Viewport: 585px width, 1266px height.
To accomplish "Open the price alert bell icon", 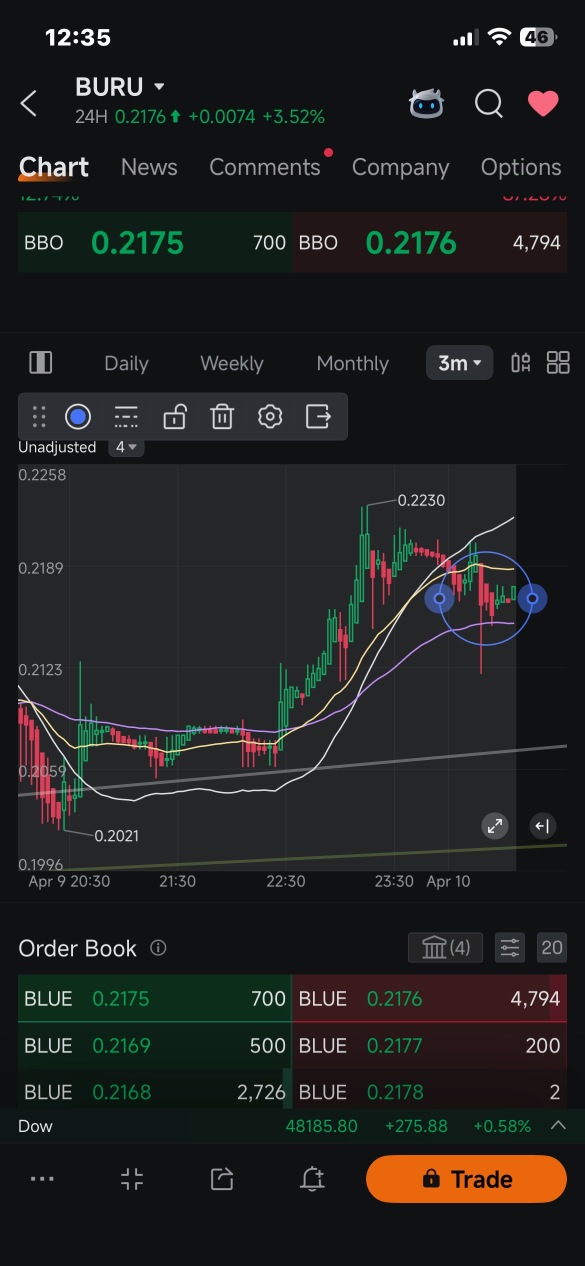I will click(x=312, y=1179).
